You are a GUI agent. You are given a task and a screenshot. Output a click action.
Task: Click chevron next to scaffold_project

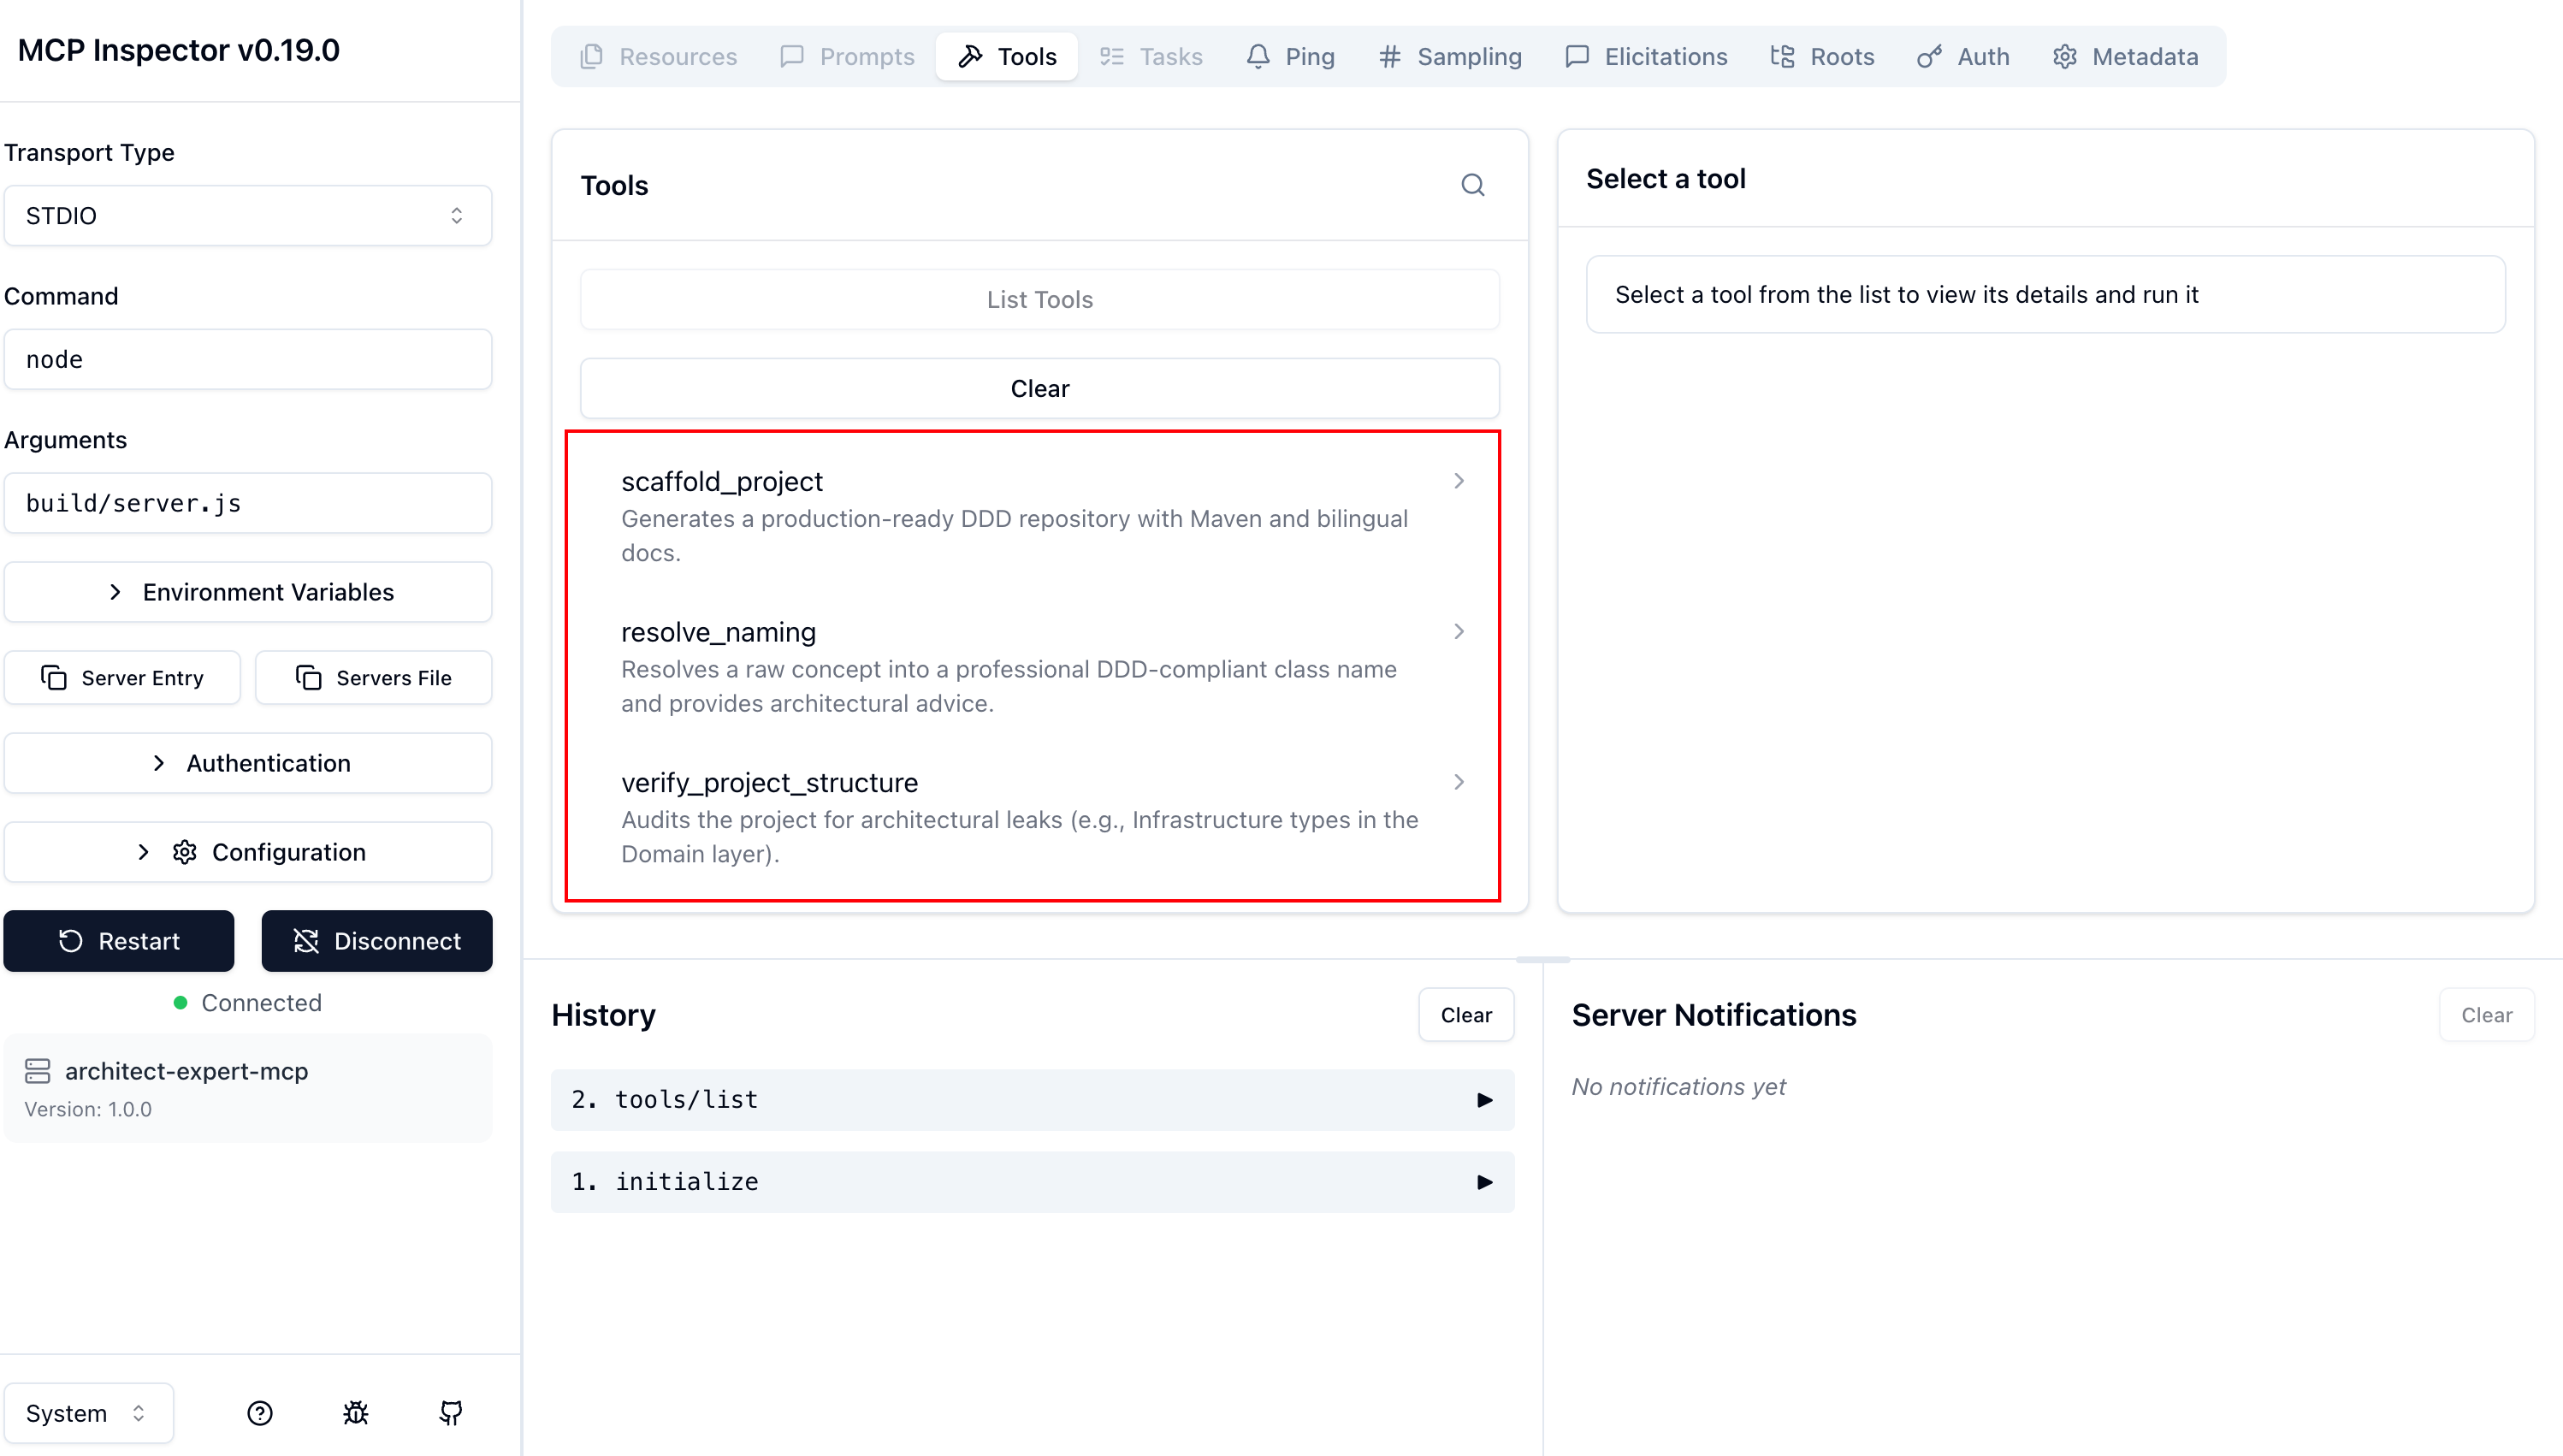pyautogui.click(x=1459, y=481)
